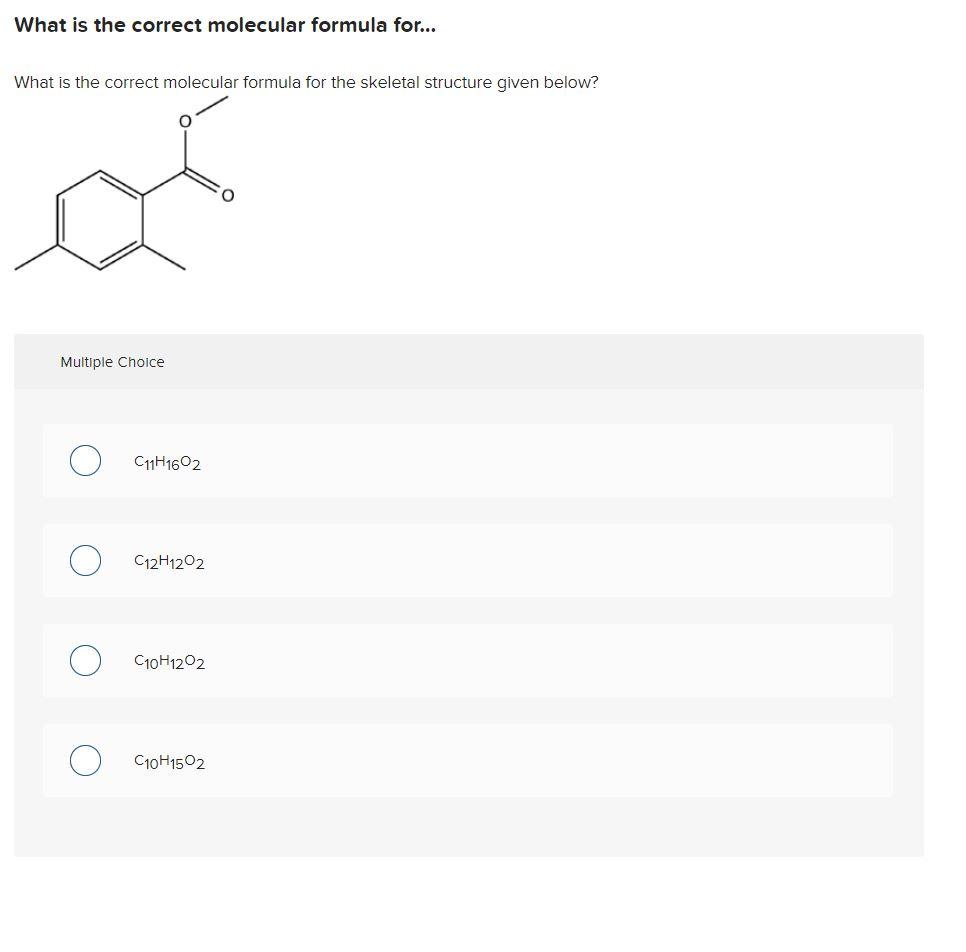Click the ester oxygen label in the diagram
The image size is (966, 952).
(x=183, y=121)
